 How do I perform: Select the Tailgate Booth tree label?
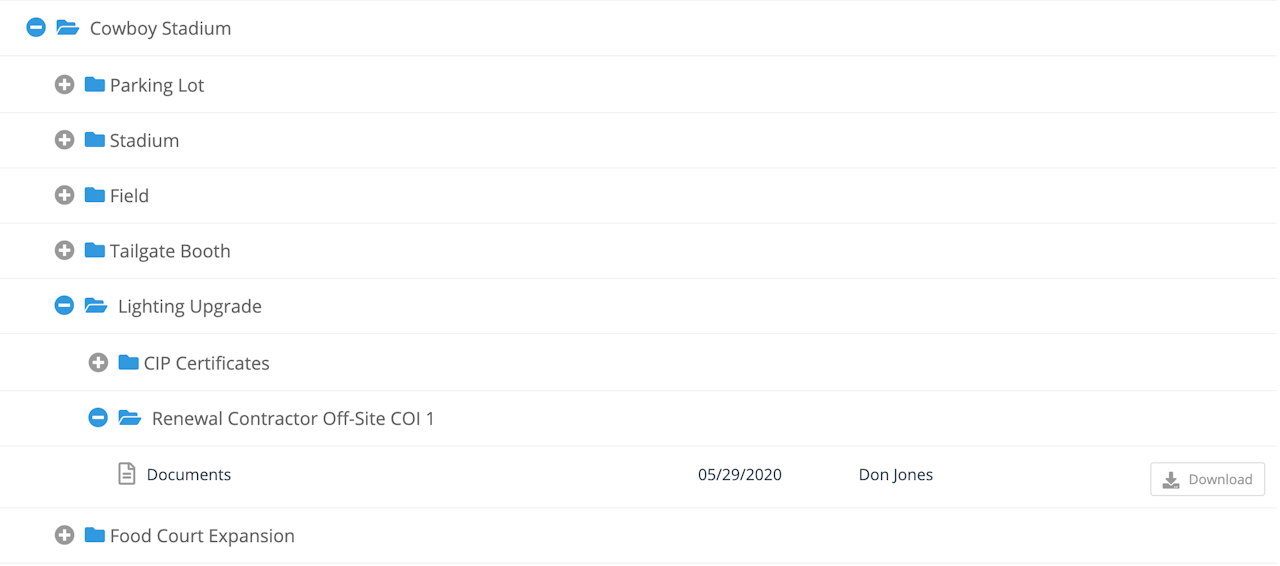(170, 251)
